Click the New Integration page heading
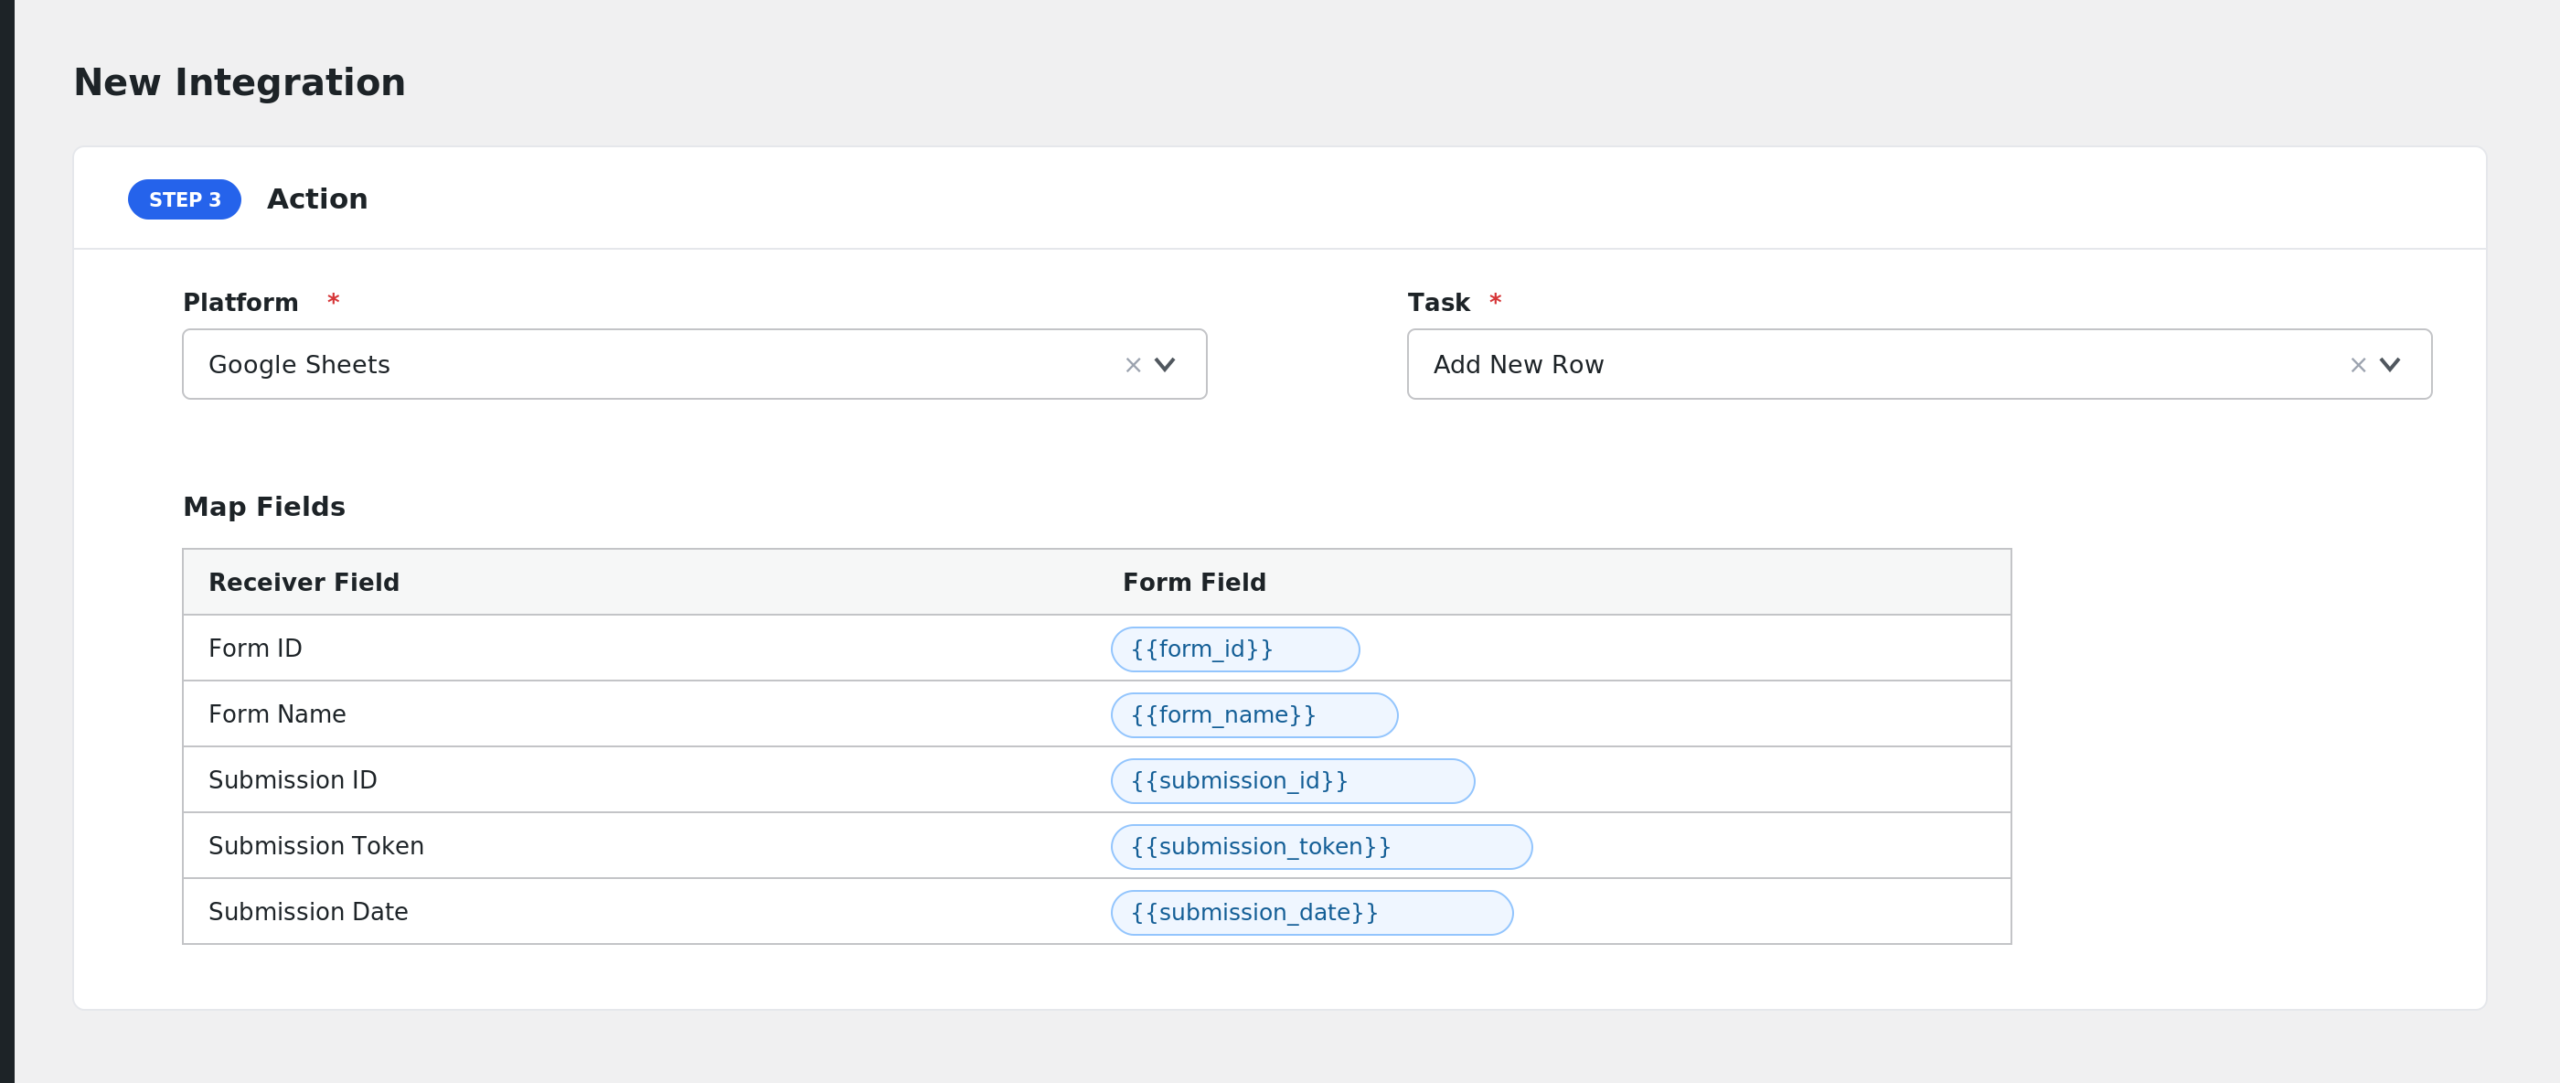This screenshot has height=1083, width=2560. point(240,82)
